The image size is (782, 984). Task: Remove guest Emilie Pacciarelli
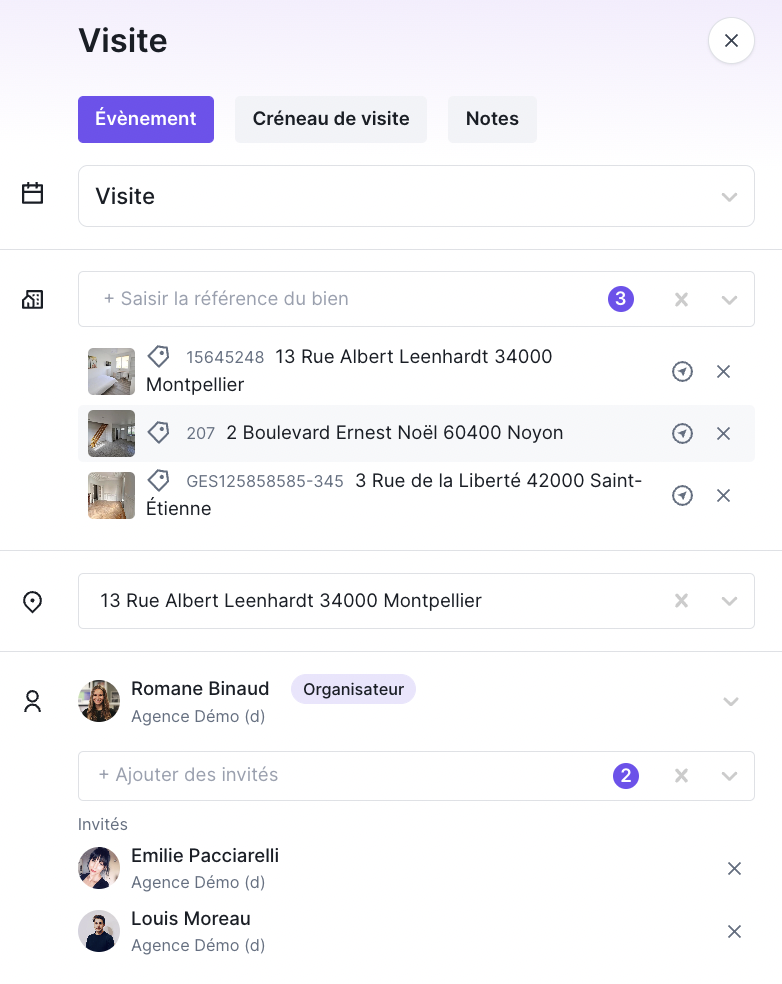(734, 869)
